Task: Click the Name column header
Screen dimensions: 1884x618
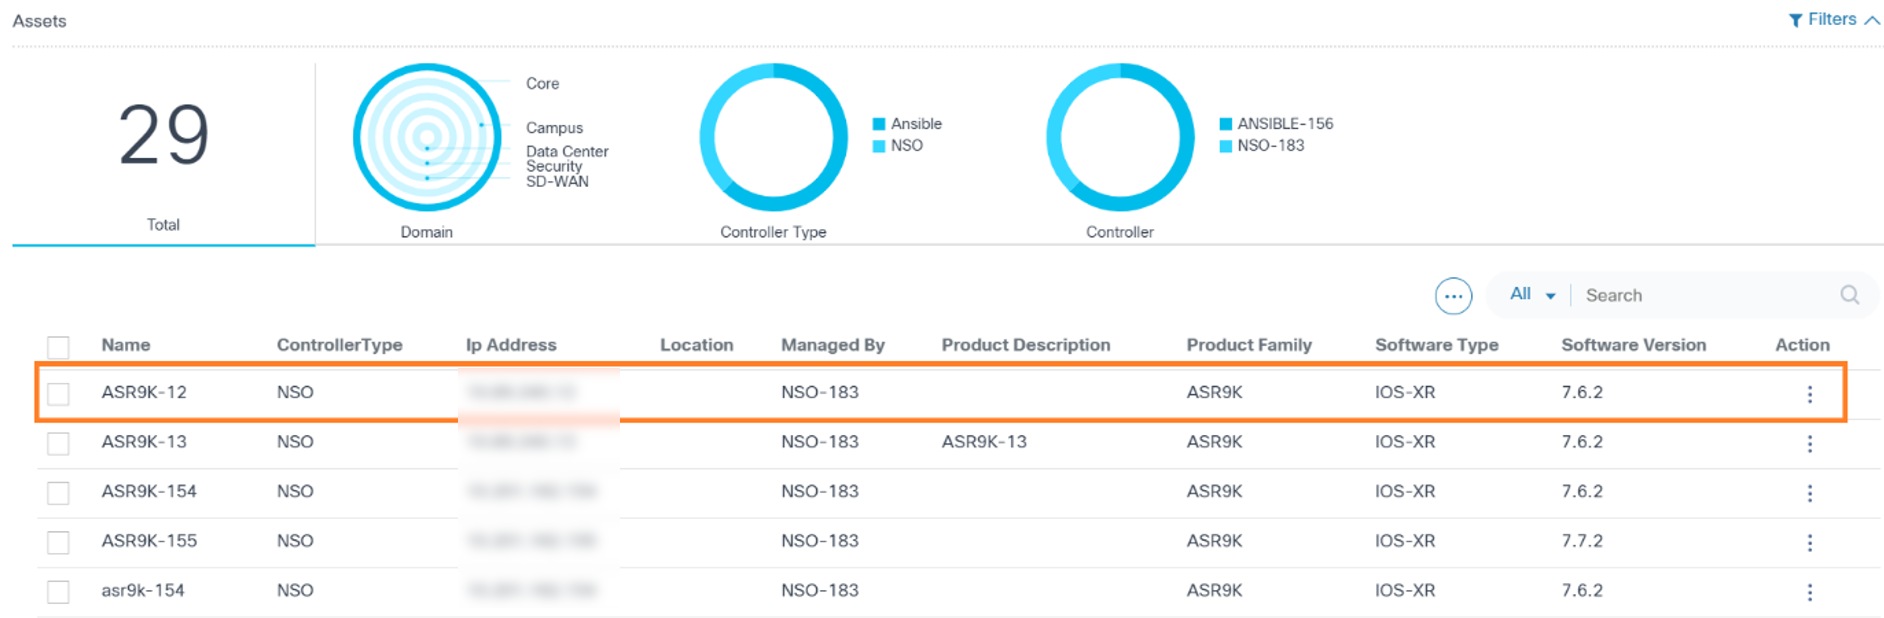Action: (126, 345)
